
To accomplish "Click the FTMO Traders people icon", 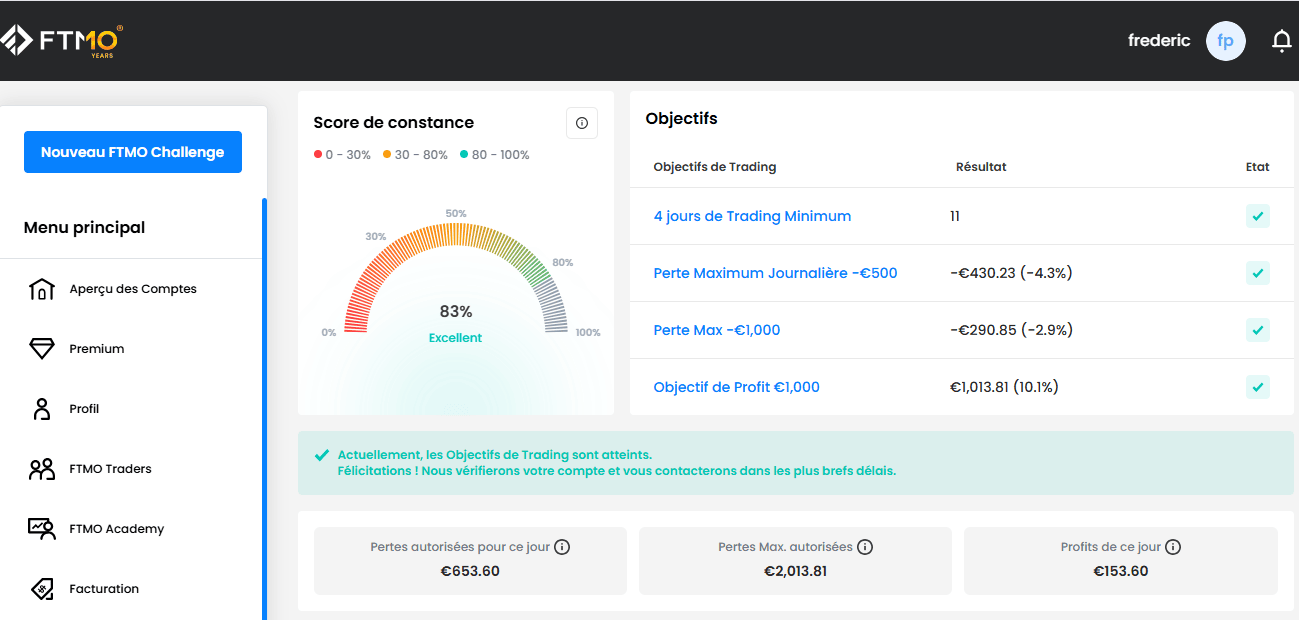I will point(42,469).
